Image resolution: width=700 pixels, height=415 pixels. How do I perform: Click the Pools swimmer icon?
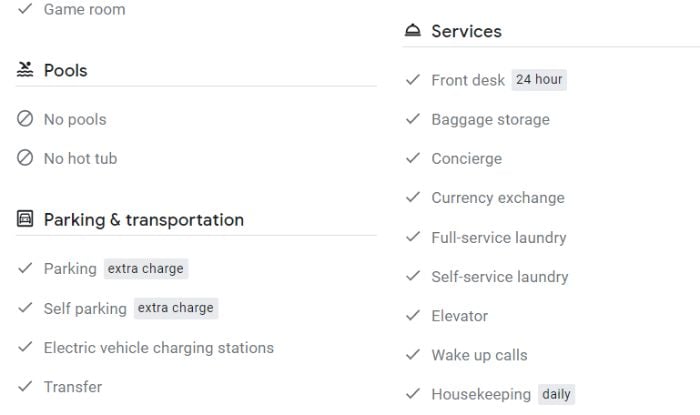[25, 70]
